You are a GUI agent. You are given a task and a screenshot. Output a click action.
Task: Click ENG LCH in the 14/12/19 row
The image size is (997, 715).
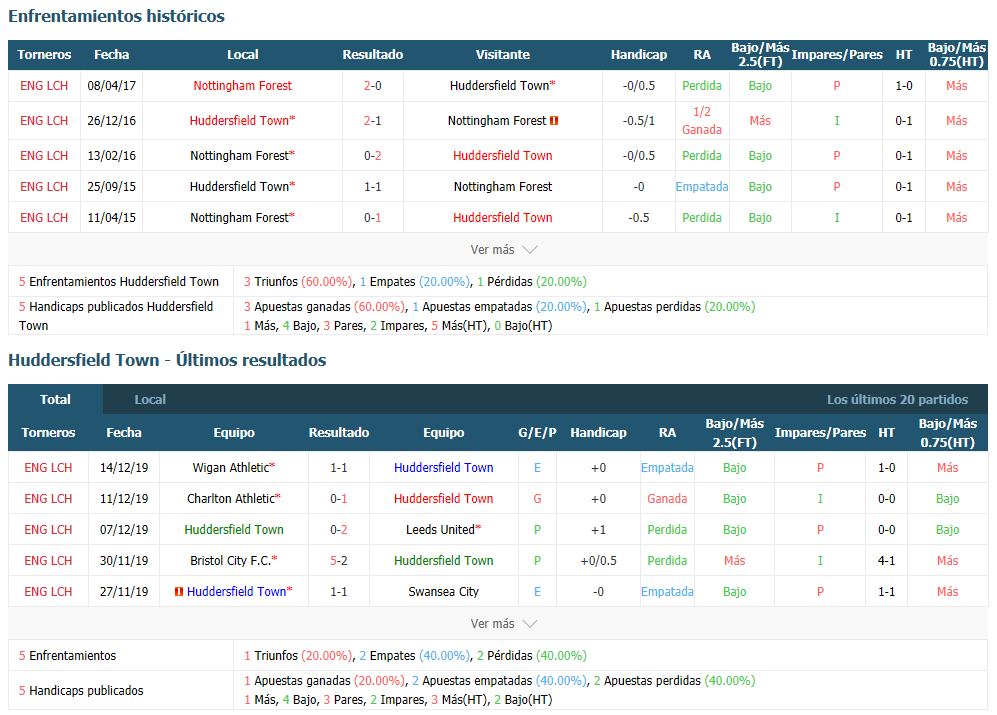click(x=48, y=468)
